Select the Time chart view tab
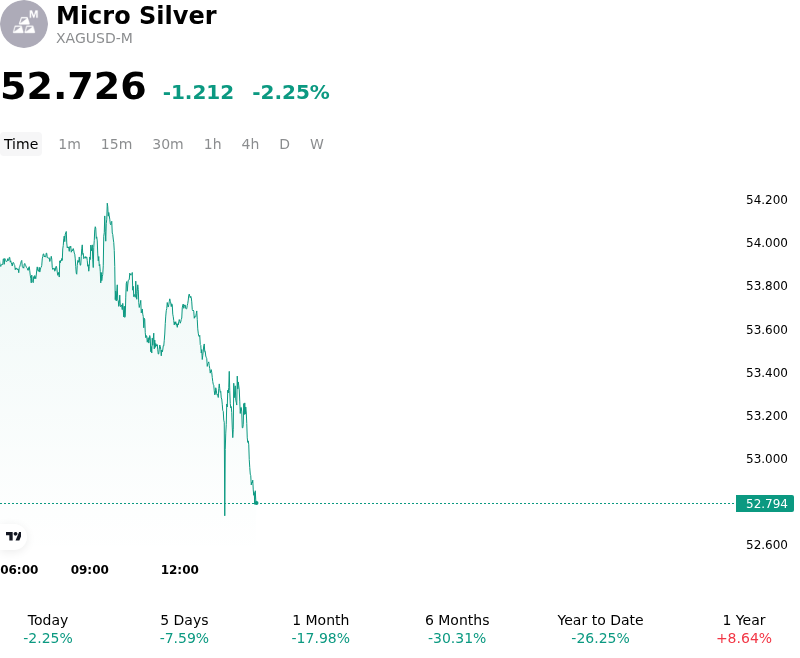This screenshot has width=800, height=658. 21,144
